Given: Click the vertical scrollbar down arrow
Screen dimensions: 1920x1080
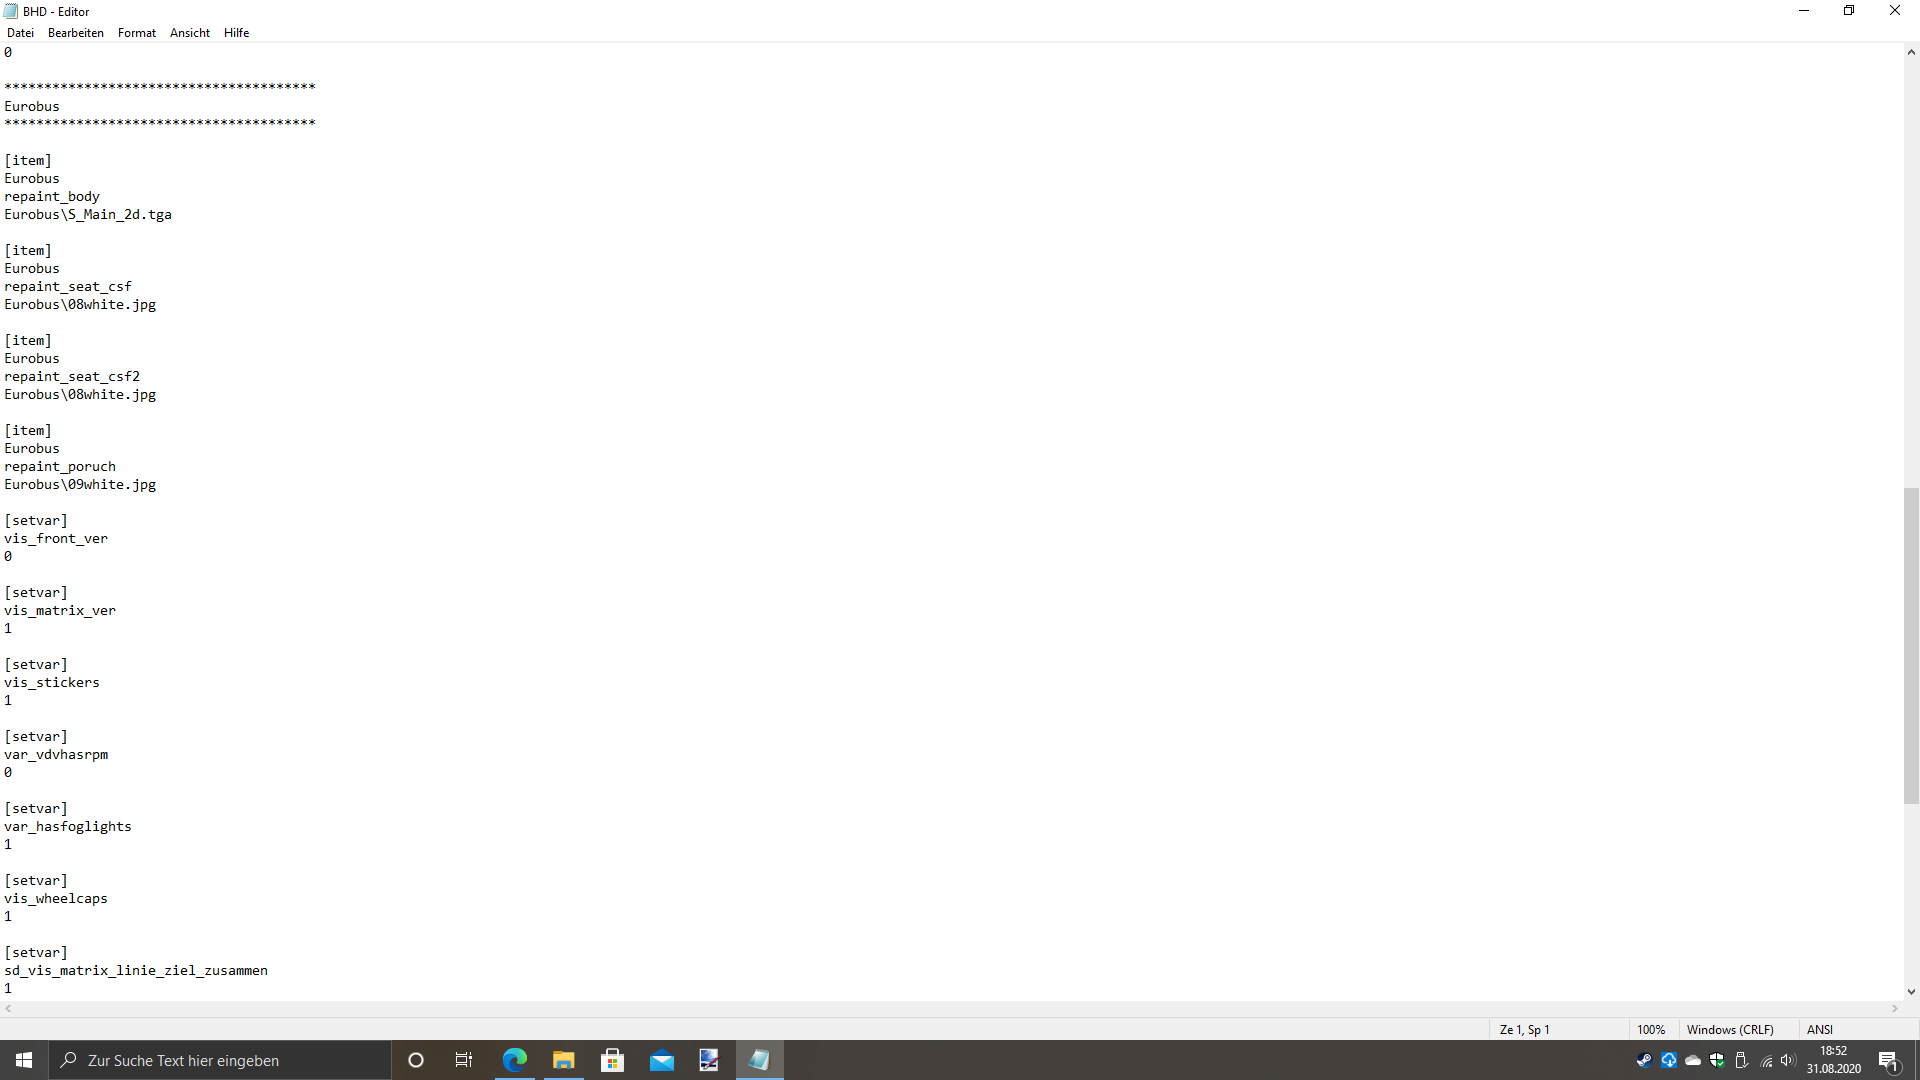Looking at the screenshot, I should point(1911,992).
